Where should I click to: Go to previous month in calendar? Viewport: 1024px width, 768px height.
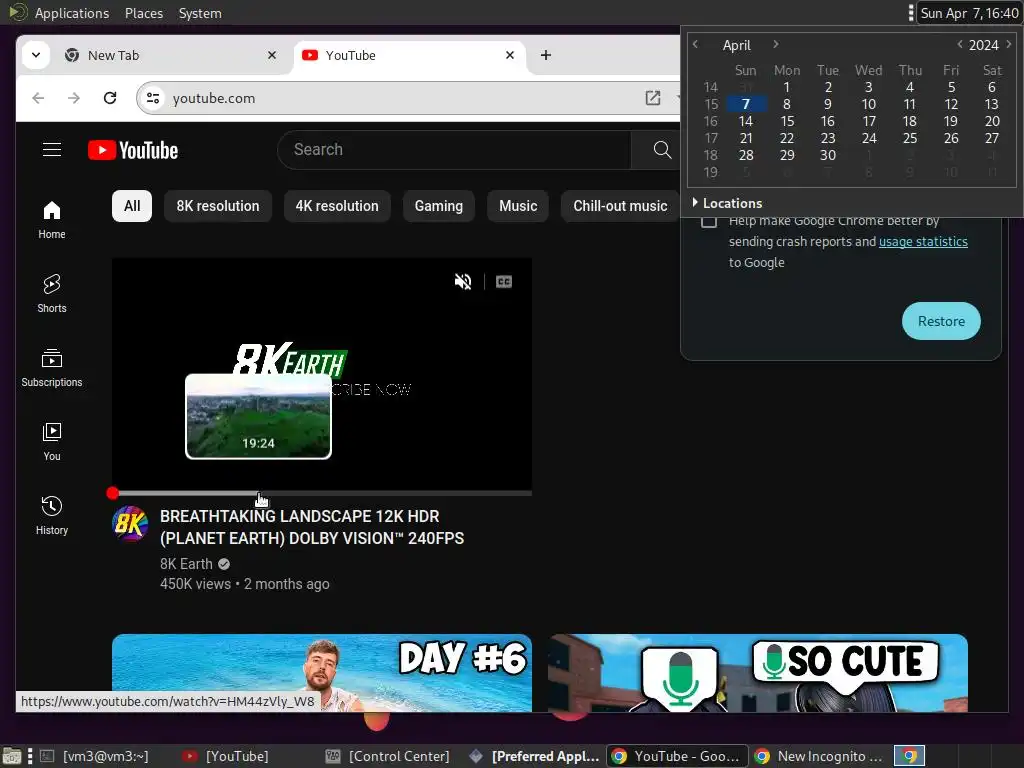[696, 44]
